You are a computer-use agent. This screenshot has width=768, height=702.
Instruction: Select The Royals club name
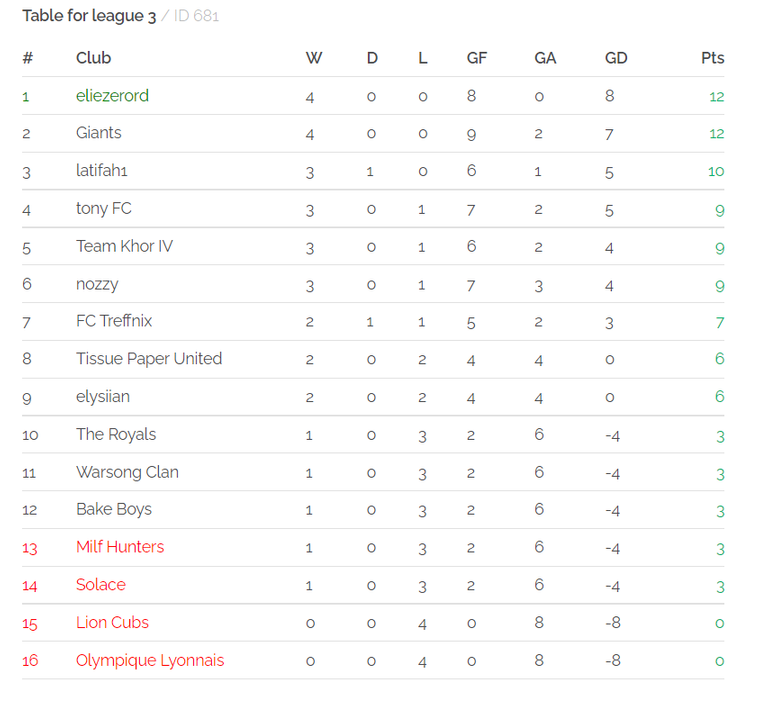[x=116, y=435]
